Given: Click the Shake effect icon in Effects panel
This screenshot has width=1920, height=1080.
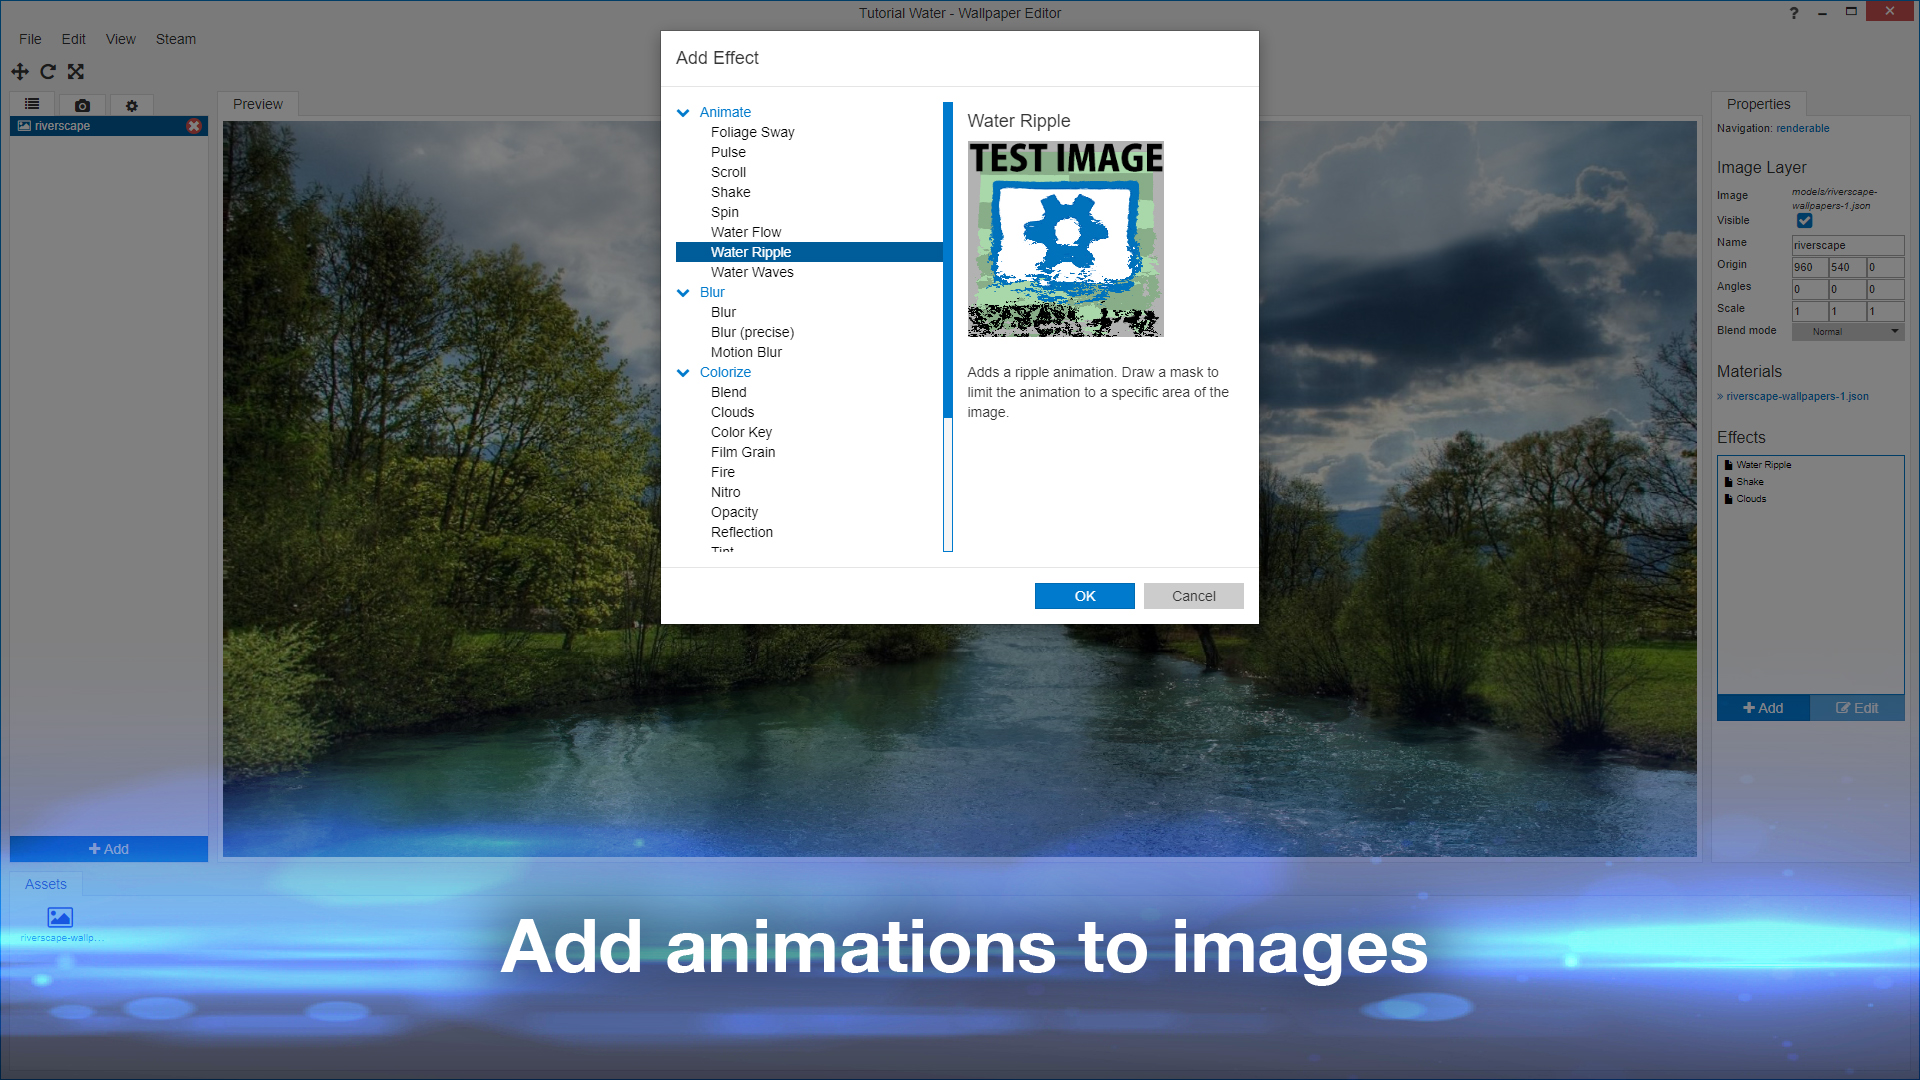Looking at the screenshot, I should (1730, 481).
